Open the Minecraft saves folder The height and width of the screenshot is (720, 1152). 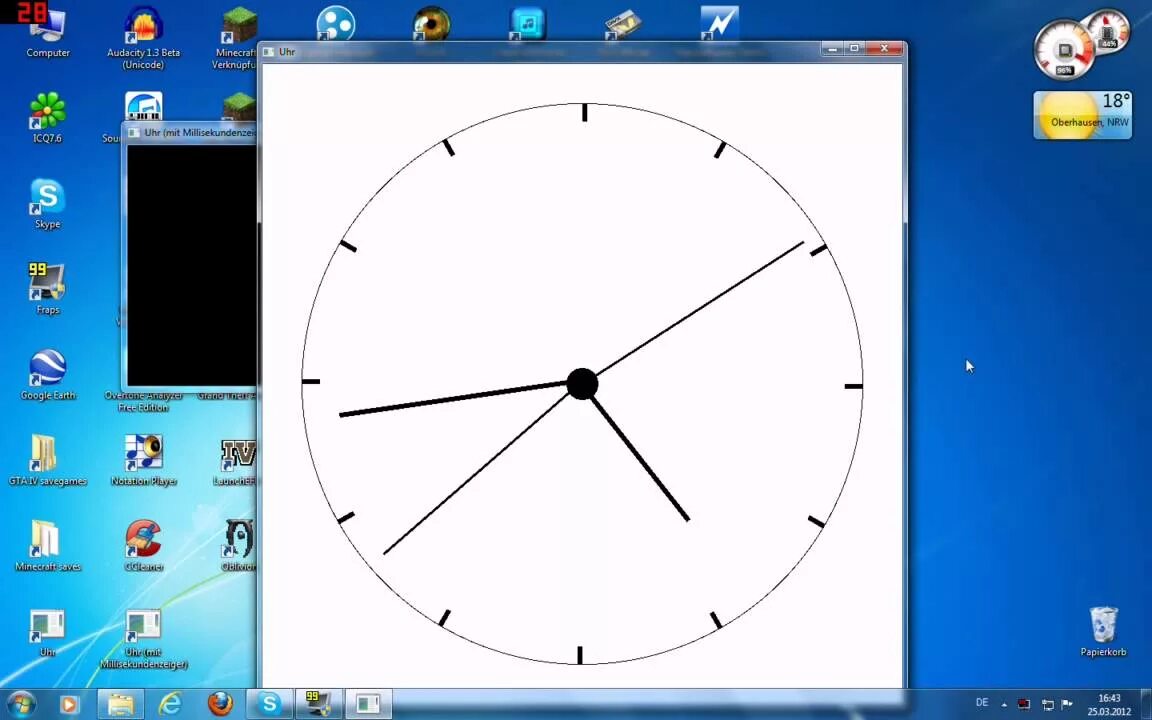[48, 546]
